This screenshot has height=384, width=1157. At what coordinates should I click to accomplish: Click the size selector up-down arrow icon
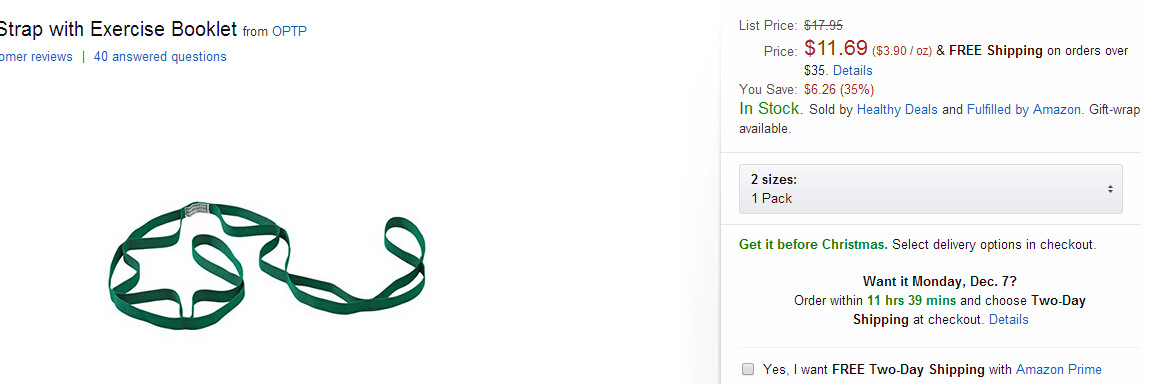click(1110, 189)
